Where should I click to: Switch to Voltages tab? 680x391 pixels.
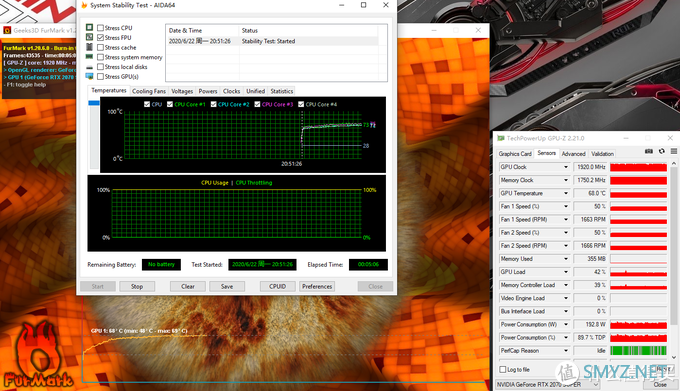tap(182, 91)
